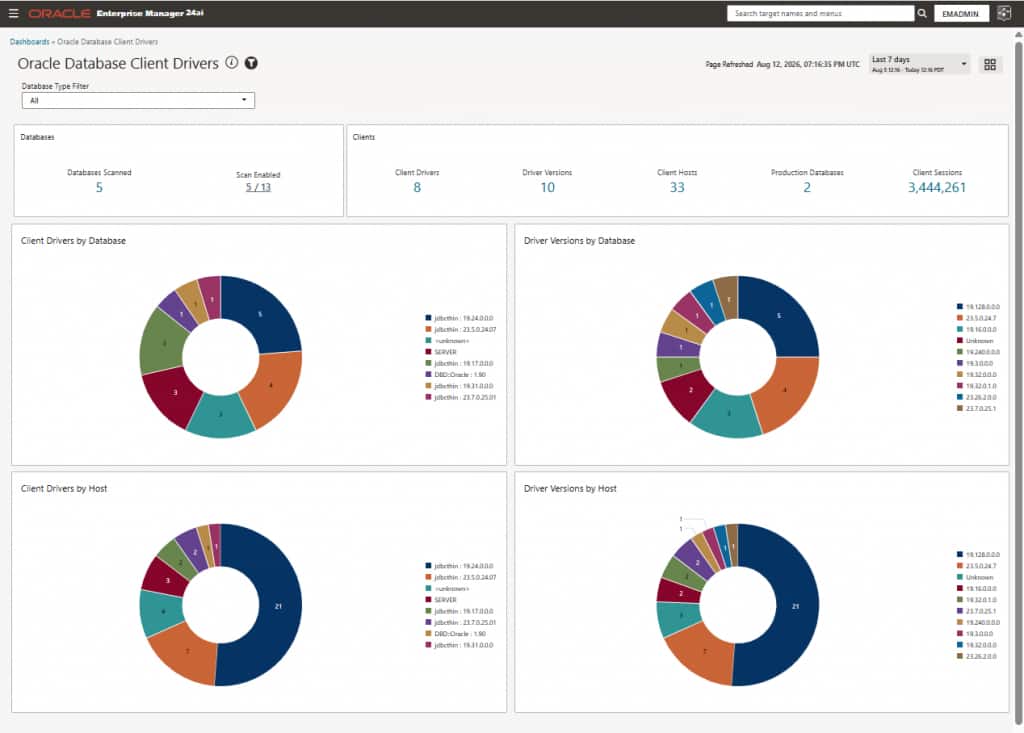The height and width of the screenshot is (733, 1024).
Task: Open the hamburger navigation menu
Action: (x=13, y=13)
